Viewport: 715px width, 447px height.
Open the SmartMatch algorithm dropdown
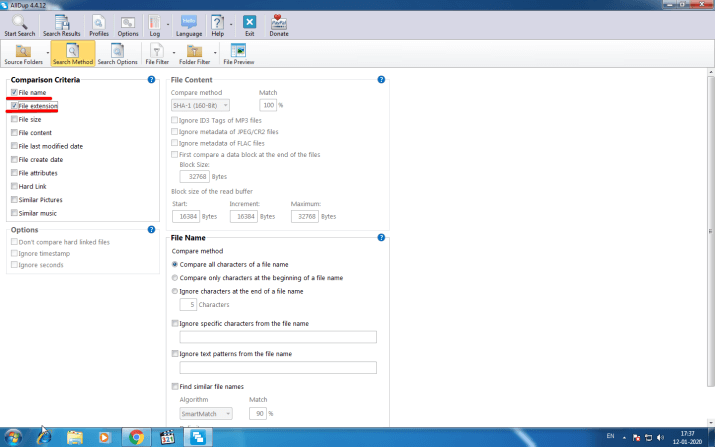pyautogui.click(x=206, y=413)
